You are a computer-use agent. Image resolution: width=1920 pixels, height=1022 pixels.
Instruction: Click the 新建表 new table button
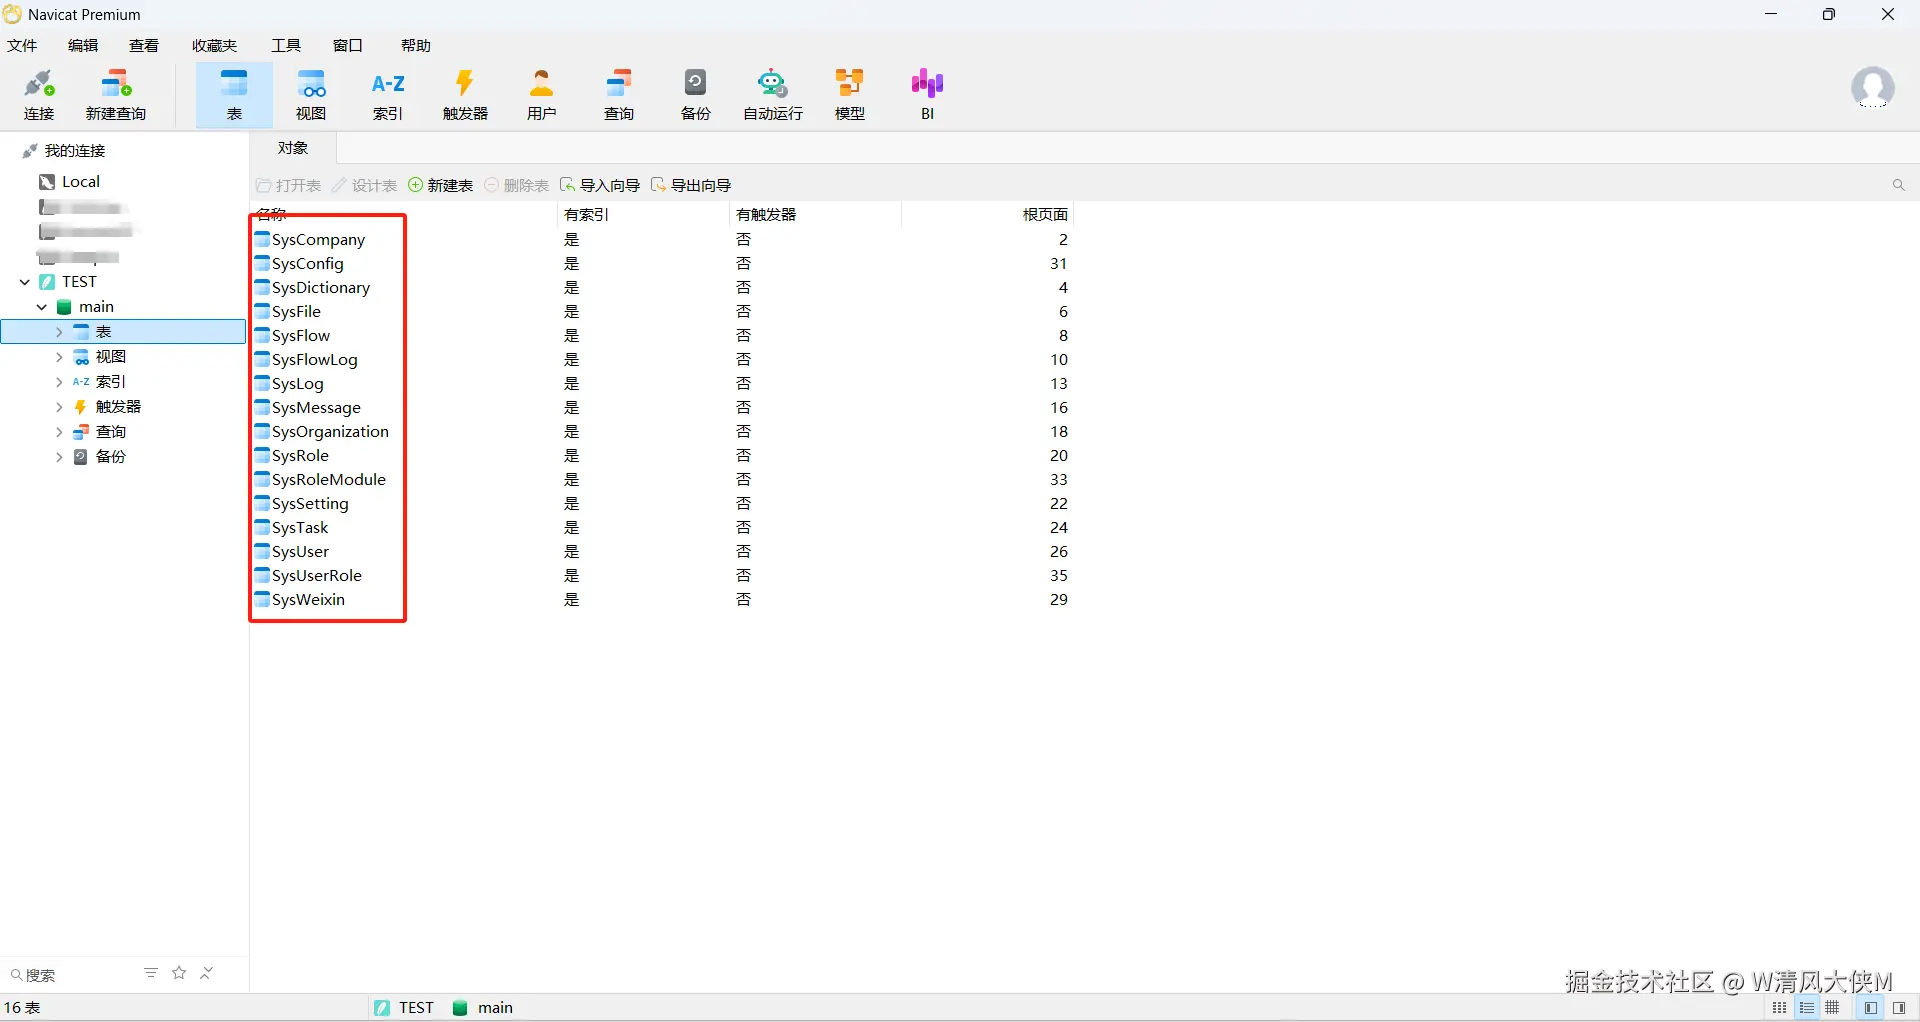(441, 186)
